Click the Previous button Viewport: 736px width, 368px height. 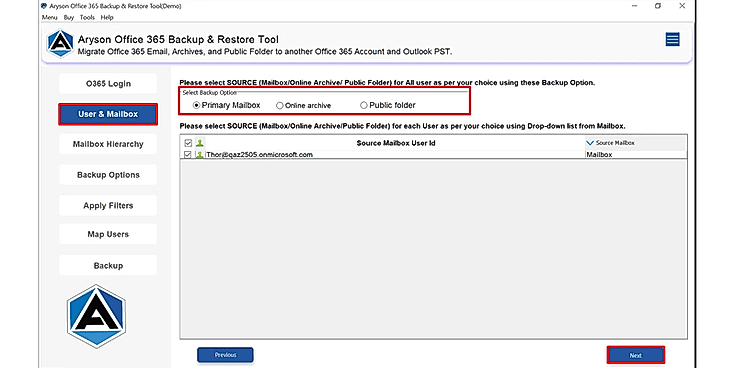[225, 355]
